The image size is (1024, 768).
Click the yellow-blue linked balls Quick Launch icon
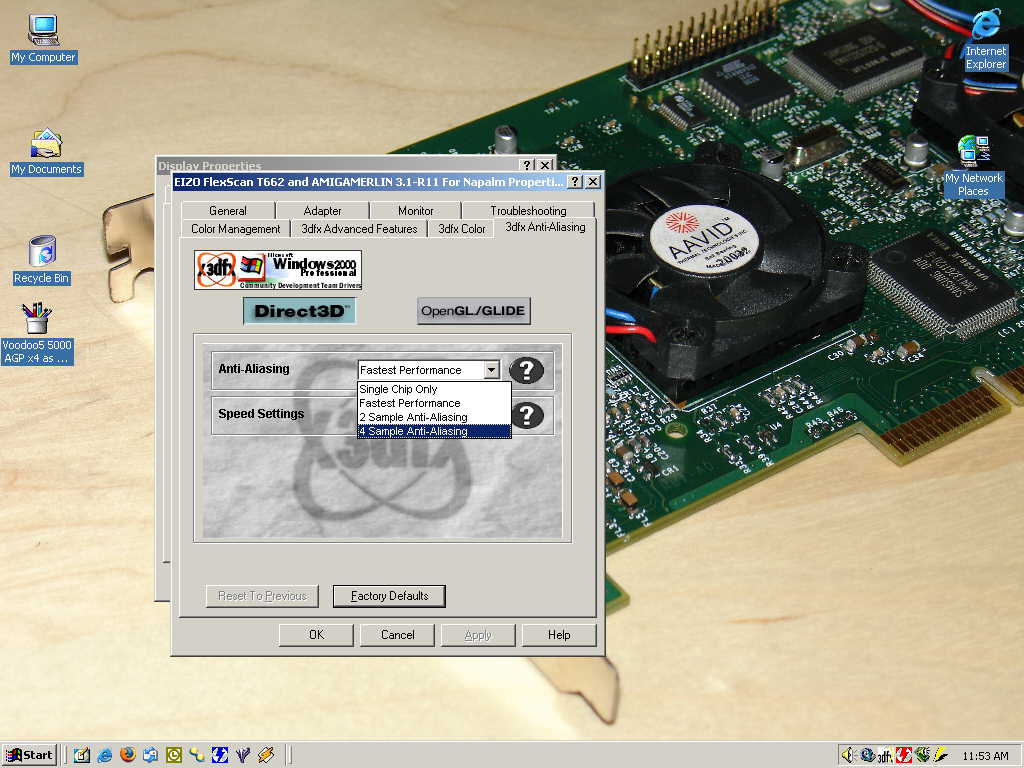[197, 756]
